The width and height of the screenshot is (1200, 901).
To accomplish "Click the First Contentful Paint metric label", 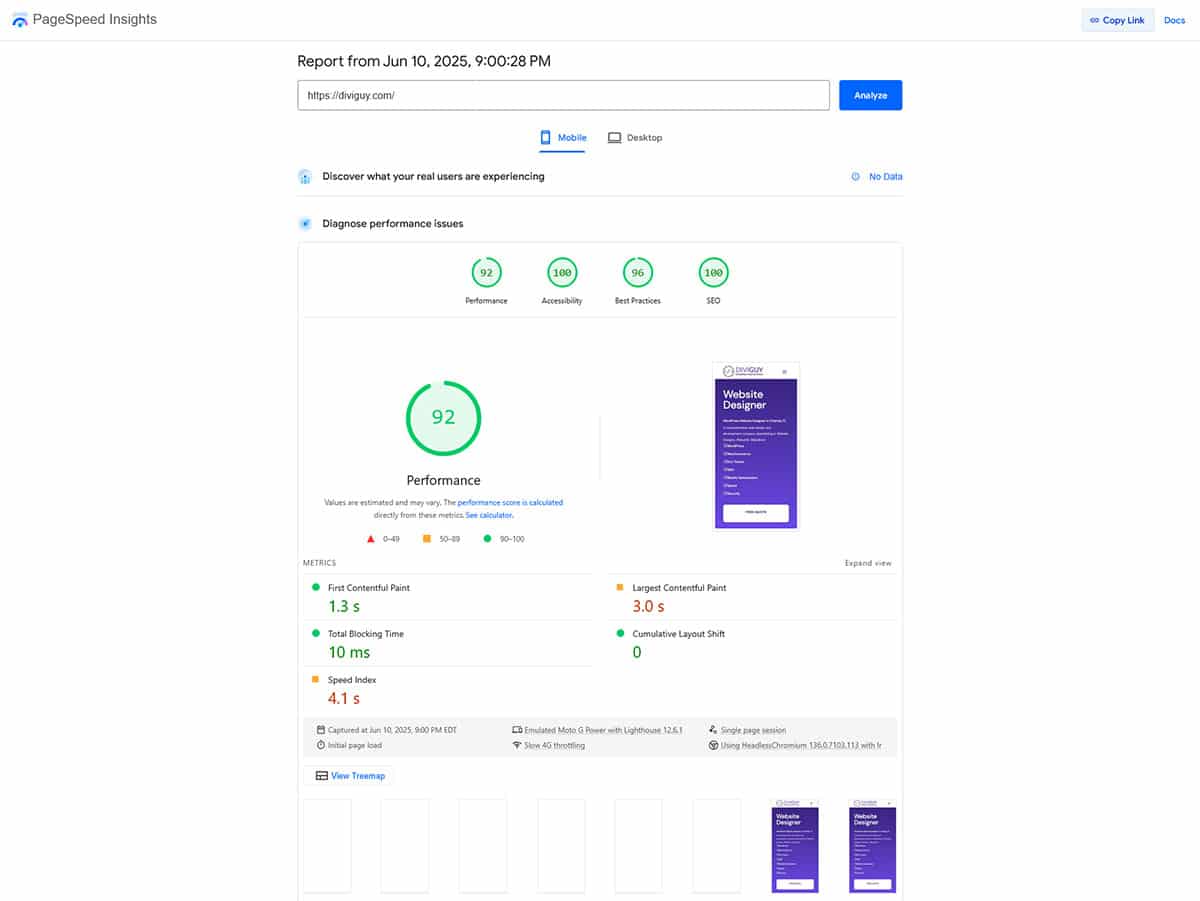I will coord(369,588).
